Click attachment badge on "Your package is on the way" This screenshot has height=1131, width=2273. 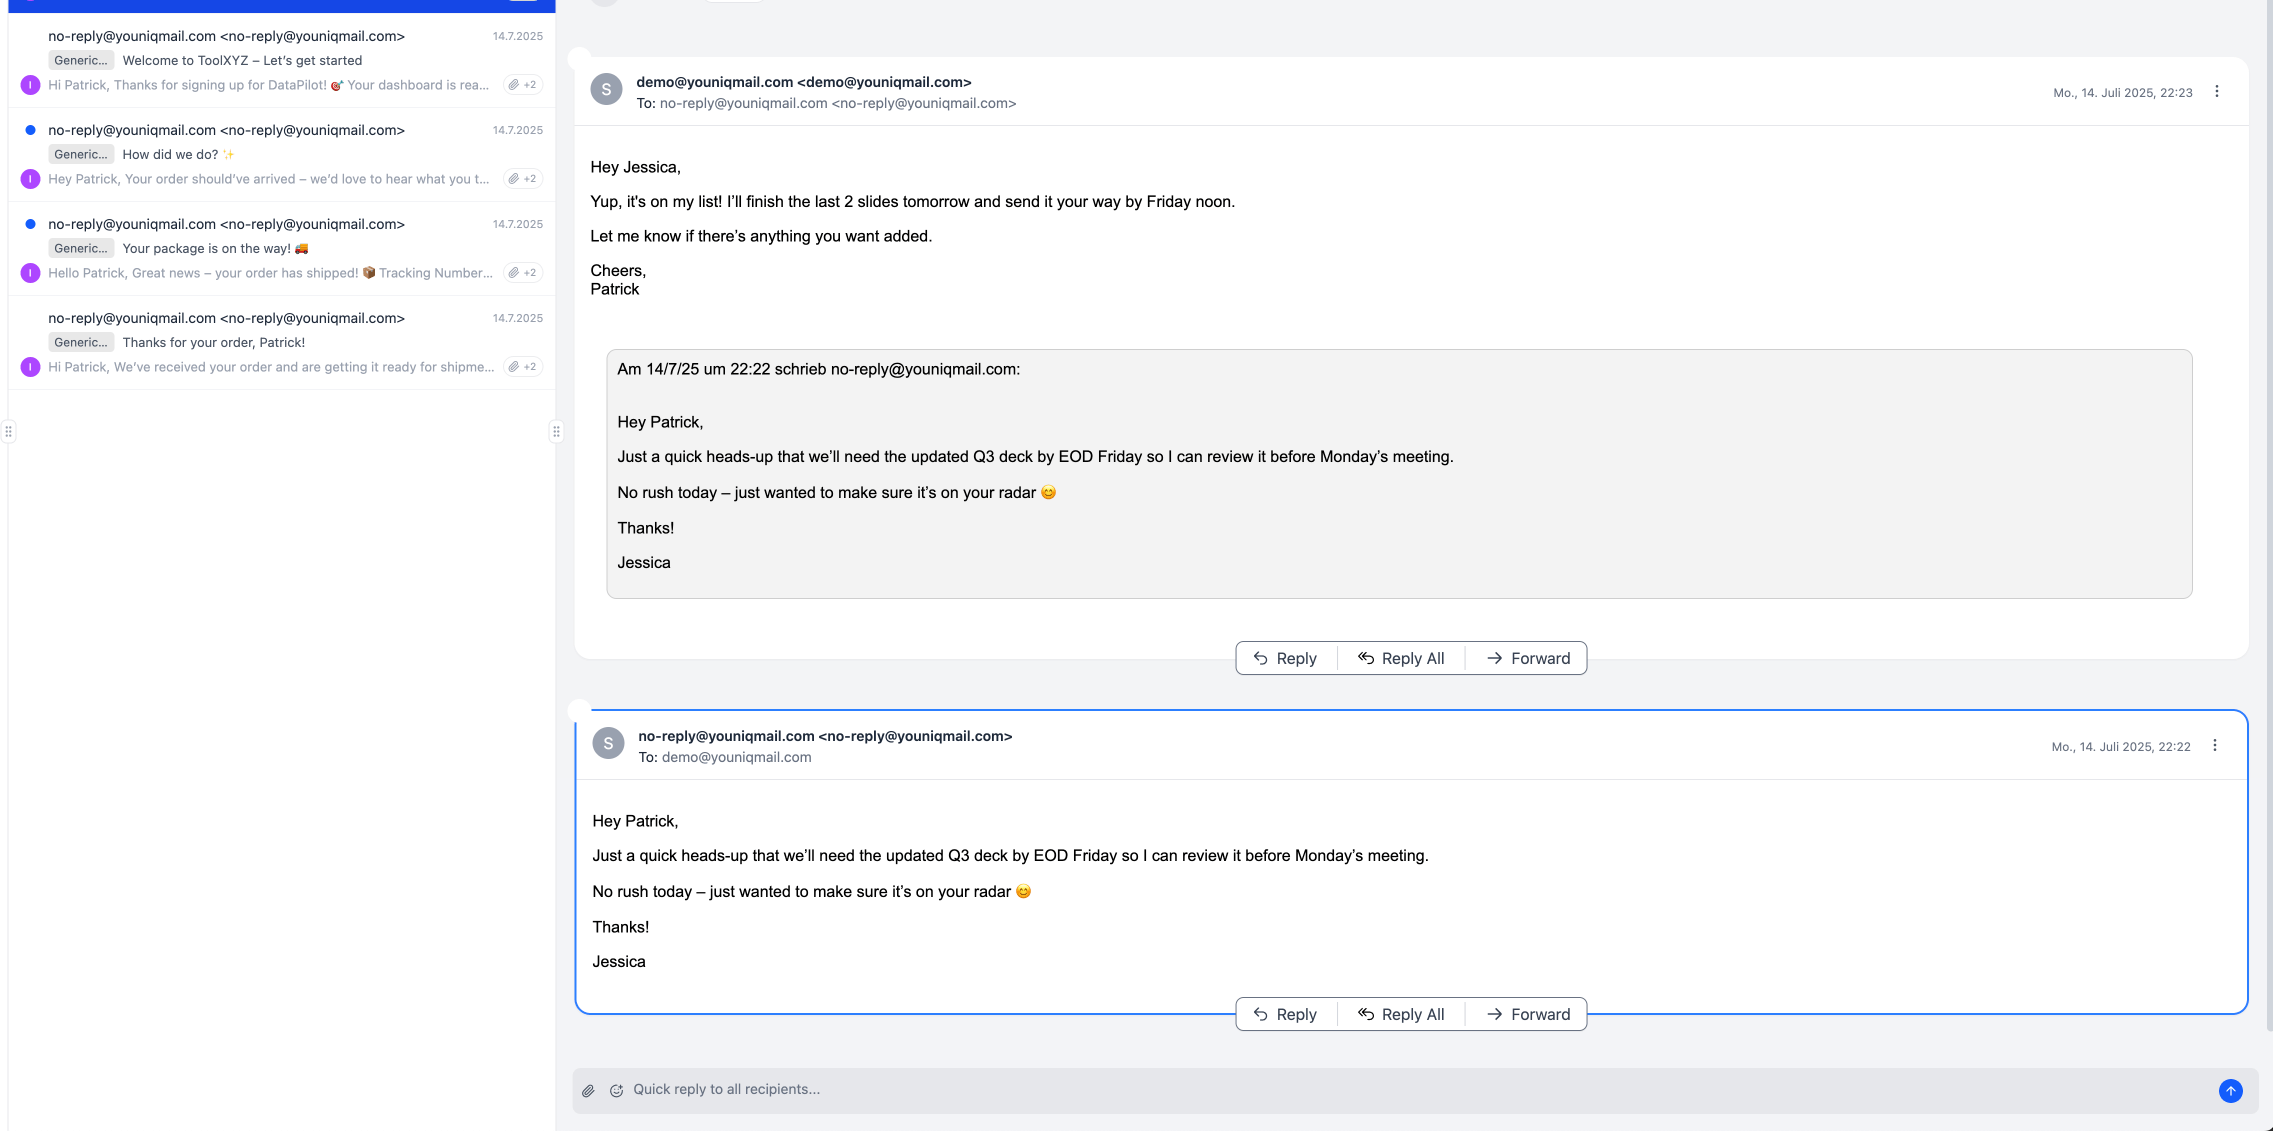click(x=522, y=273)
